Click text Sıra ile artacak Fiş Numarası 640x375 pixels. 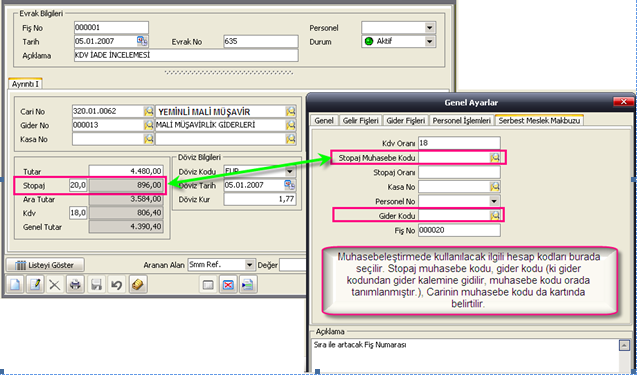[360, 345]
